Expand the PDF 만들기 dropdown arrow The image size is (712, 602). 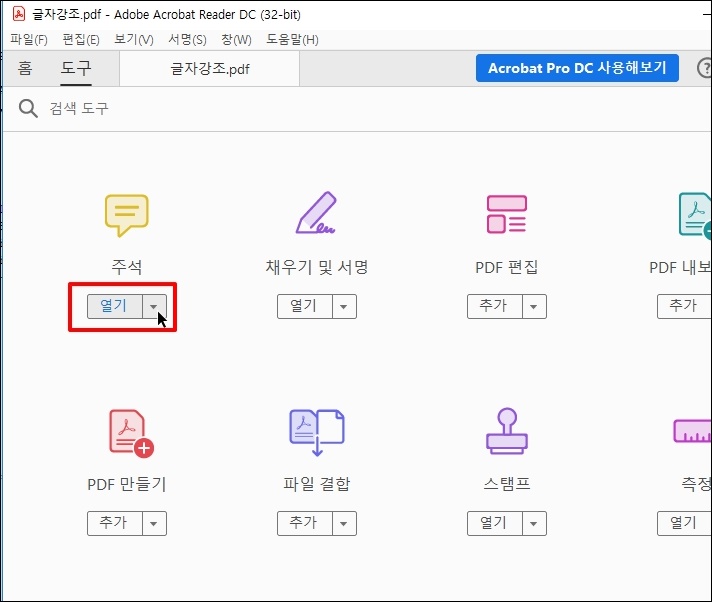(x=154, y=523)
